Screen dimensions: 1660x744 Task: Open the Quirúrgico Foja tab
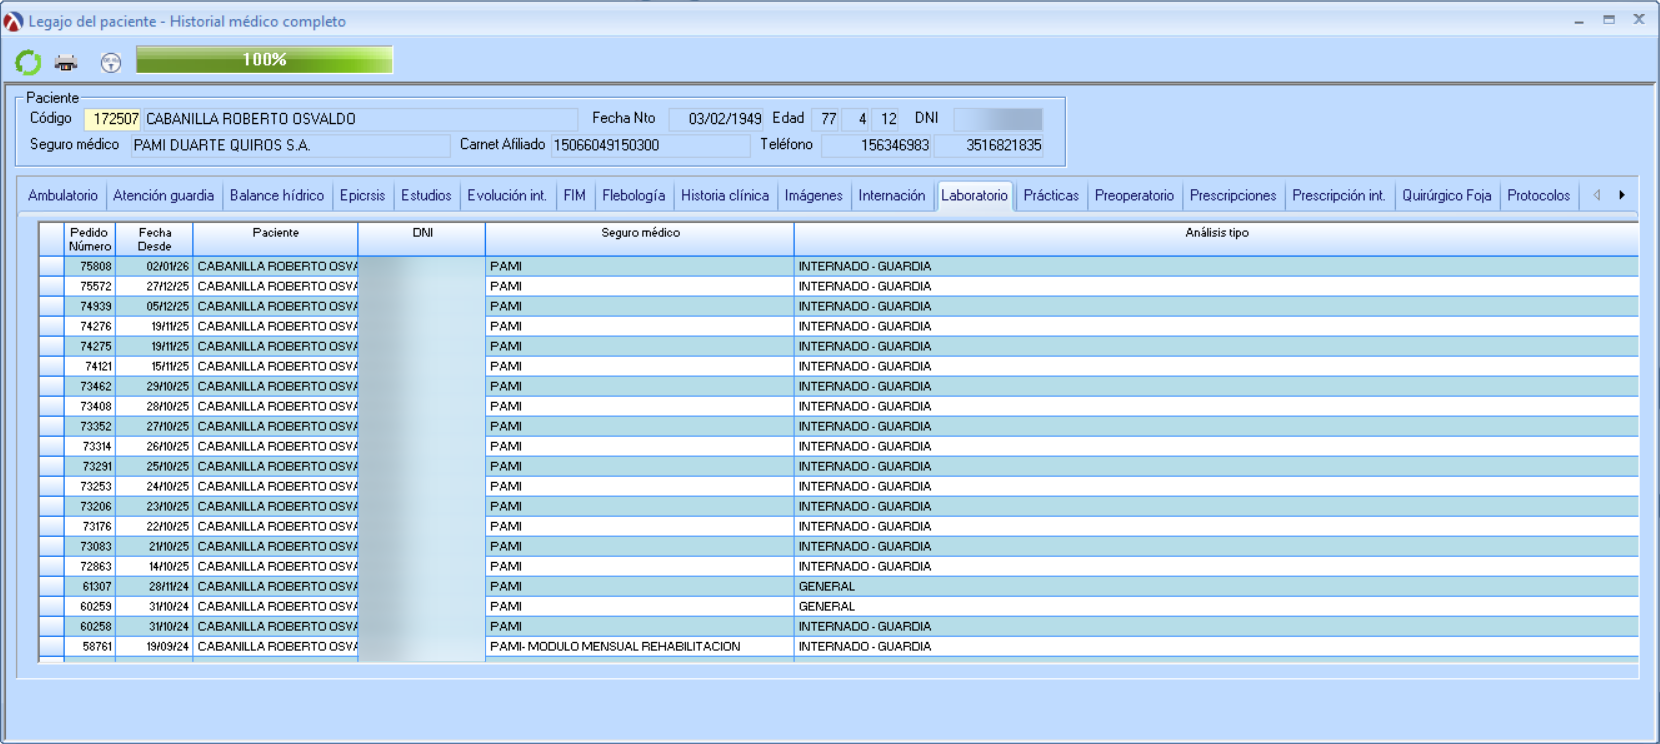tap(1447, 196)
